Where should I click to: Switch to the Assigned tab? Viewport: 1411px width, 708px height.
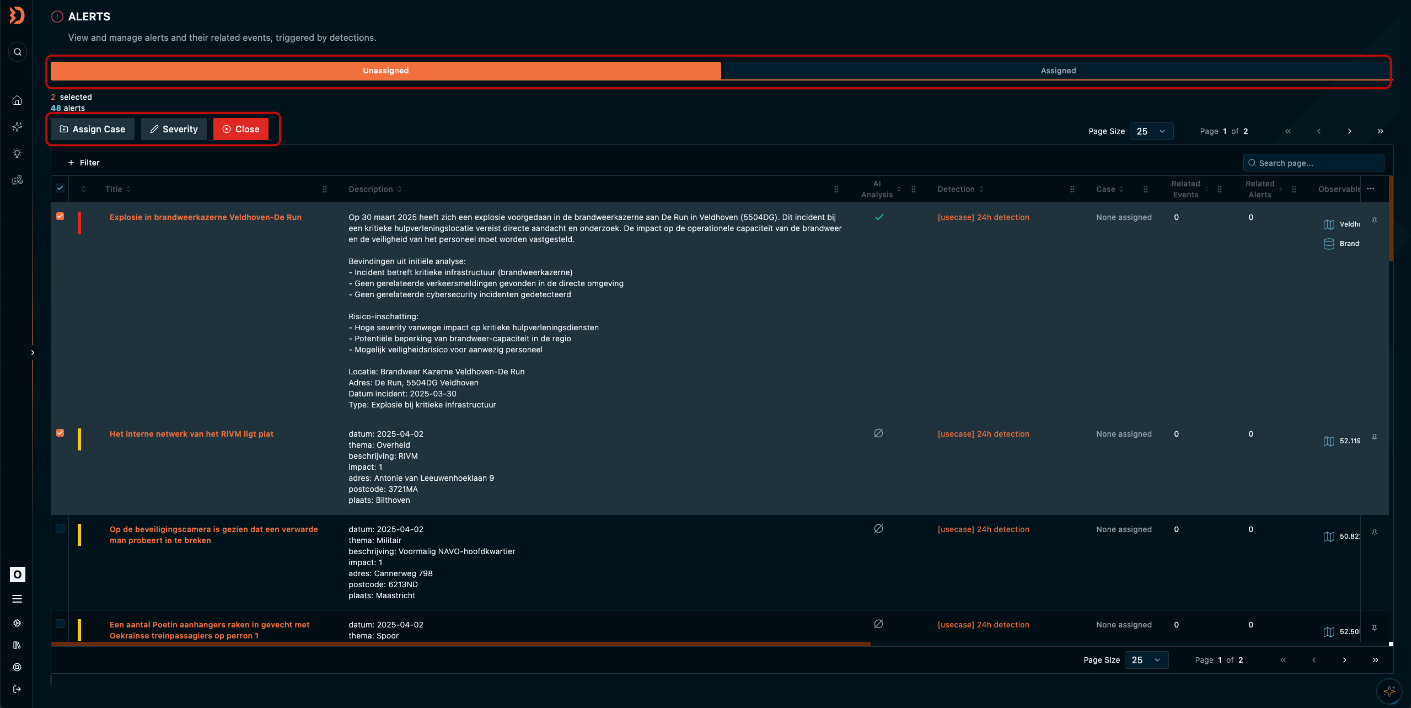(1057, 71)
